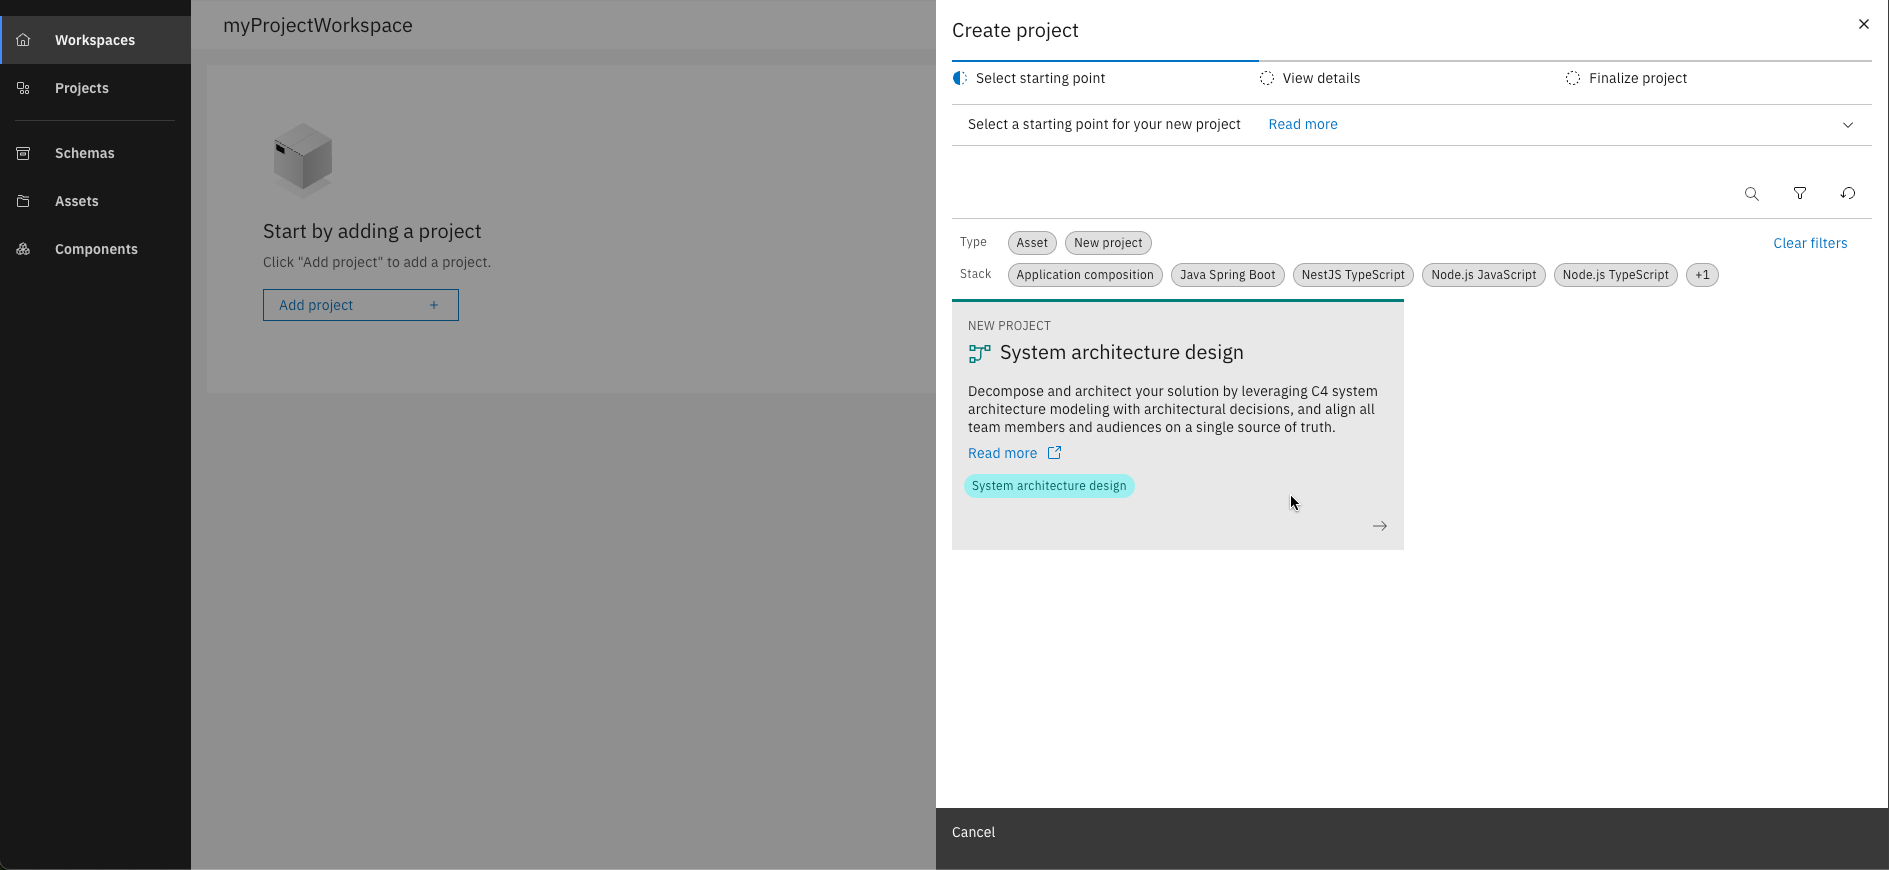Click the Clear filters link
This screenshot has height=870, width=1889.
click(x=1809, y=243)
